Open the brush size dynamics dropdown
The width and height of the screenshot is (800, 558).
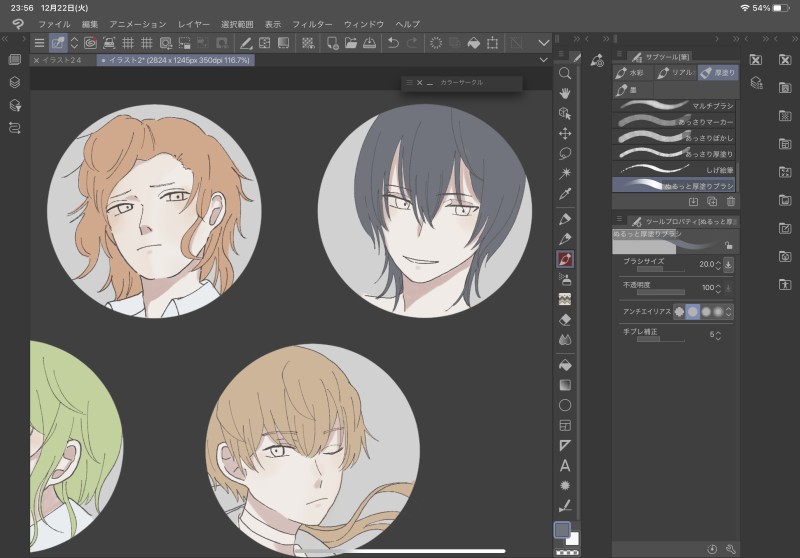[728, 265]
